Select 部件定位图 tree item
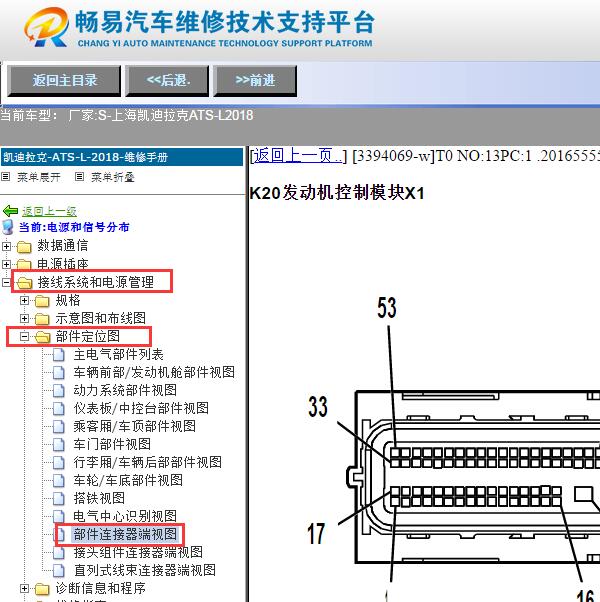 (88, 336)
